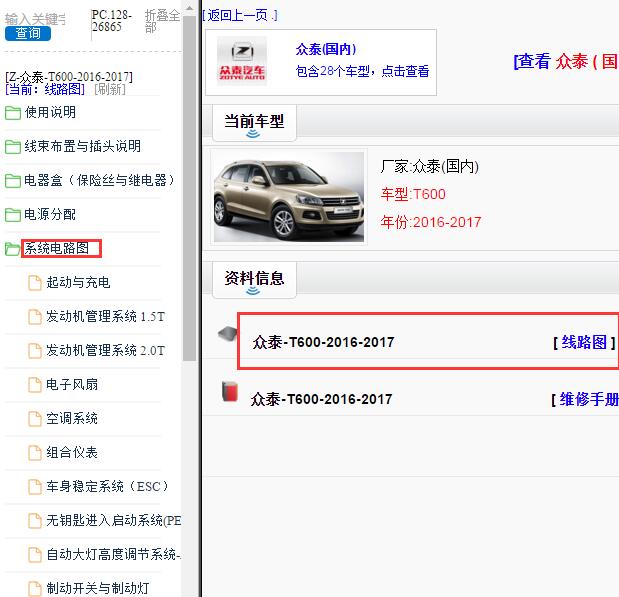This screenshot has height=597, width=619.
Task: Click the open folder icon beside 系统电路图
Action: click(13, 249)
